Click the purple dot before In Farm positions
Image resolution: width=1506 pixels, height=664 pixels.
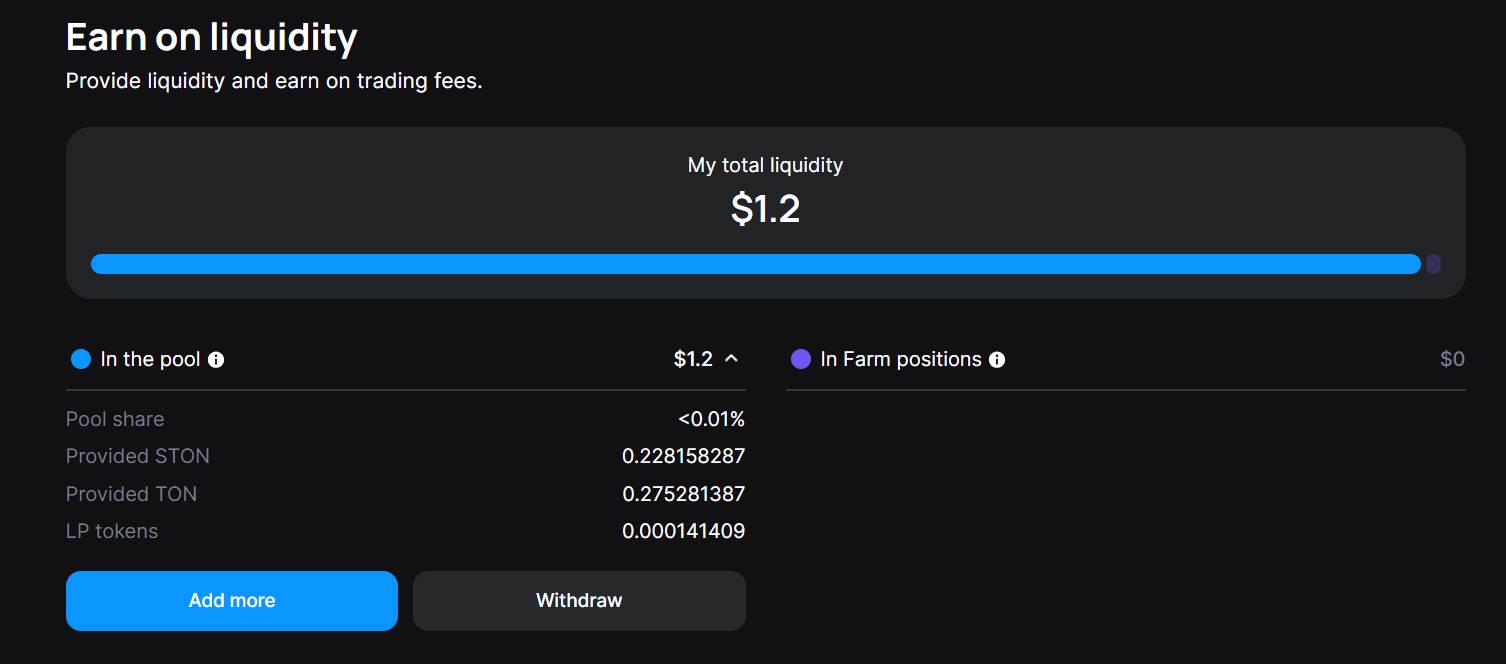[800, 359]
